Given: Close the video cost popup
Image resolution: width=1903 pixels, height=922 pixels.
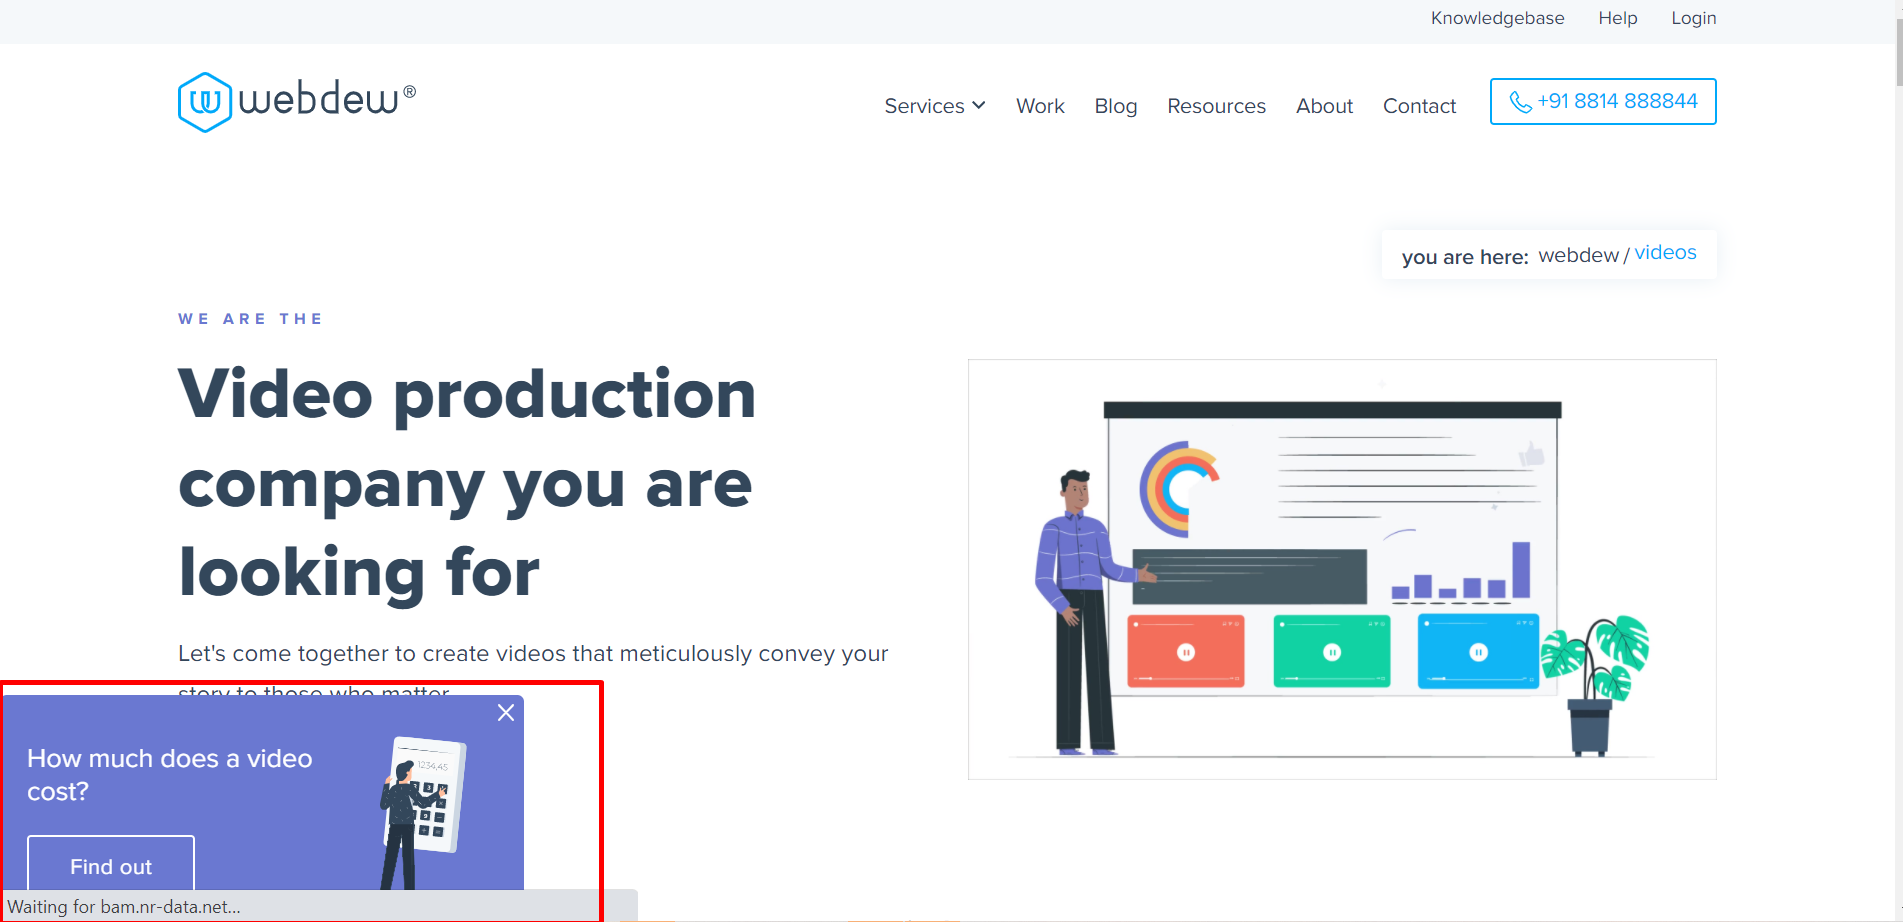Looking at the screenshot, I should (506, 712).
